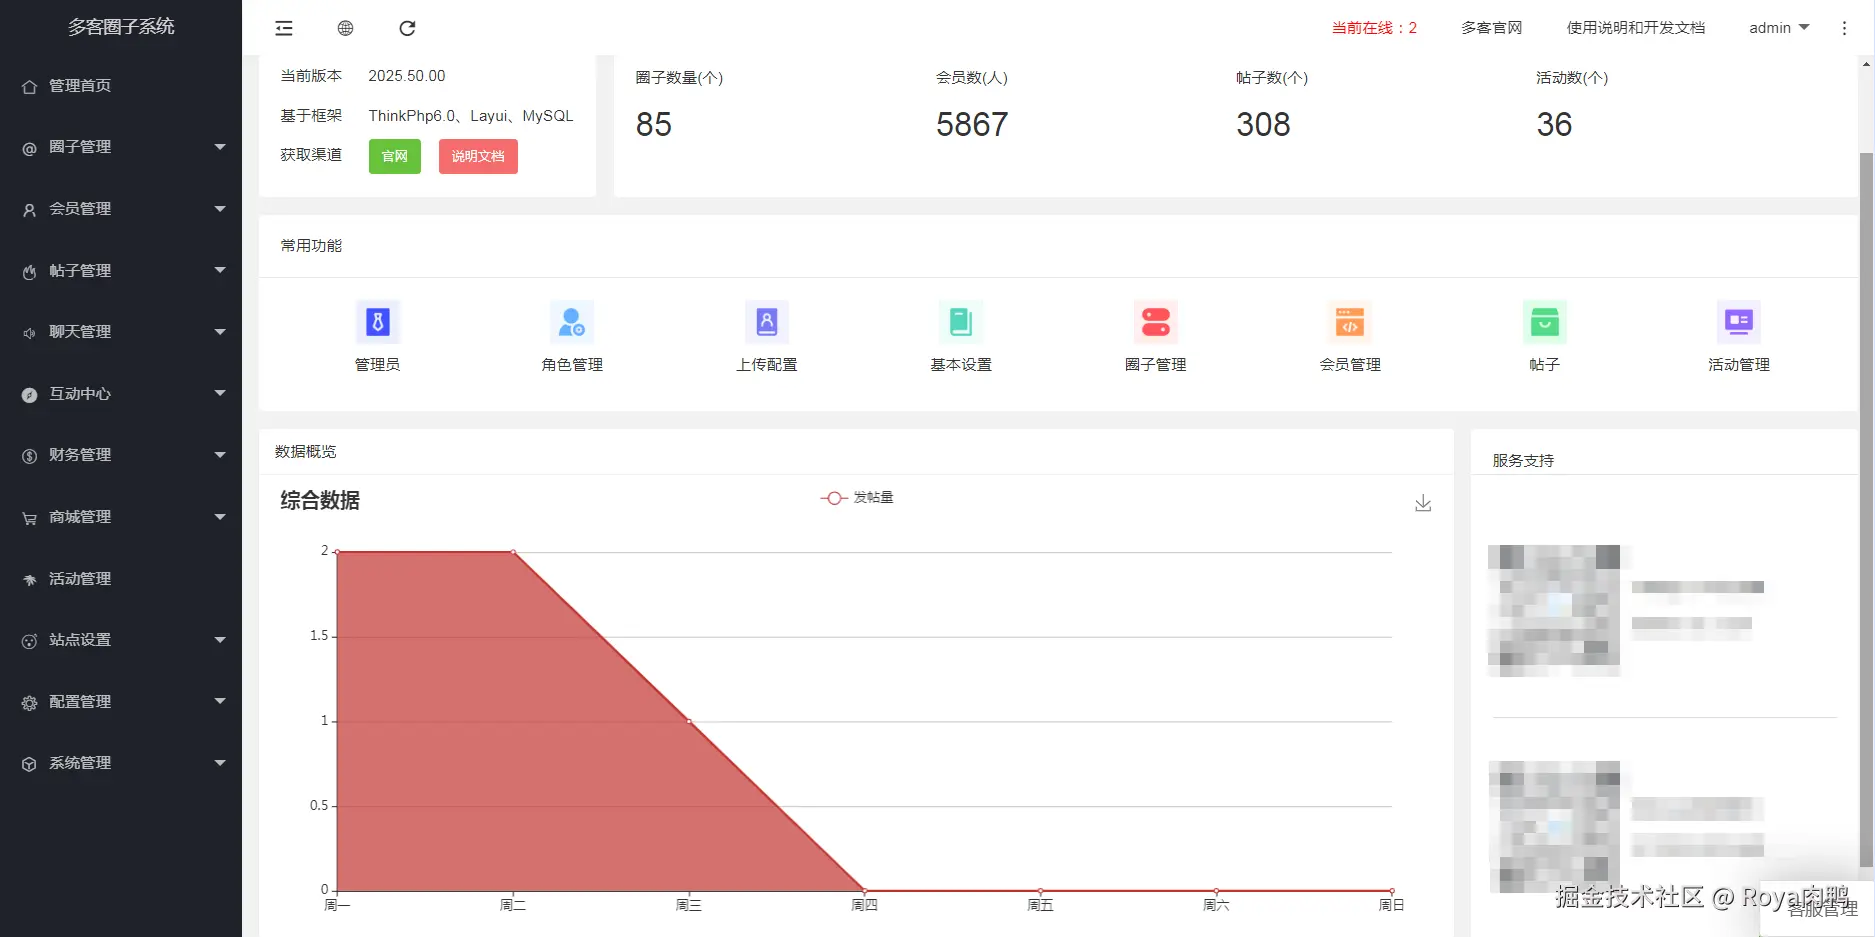Open the website globe icon in header
The height and width of the screenshot is (937, 1875).
[345, 28]
